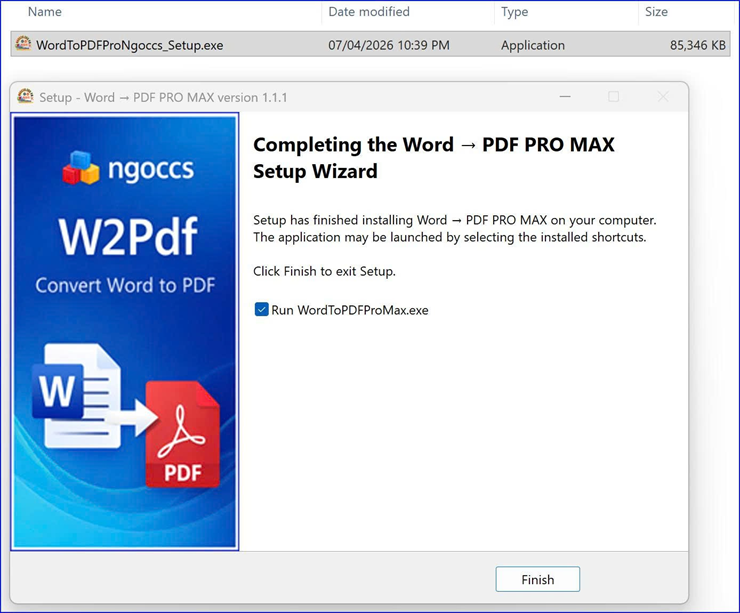The image size is (740, 613).
Task: Sort by the Size column header
Action: click(x=655, y=12)
